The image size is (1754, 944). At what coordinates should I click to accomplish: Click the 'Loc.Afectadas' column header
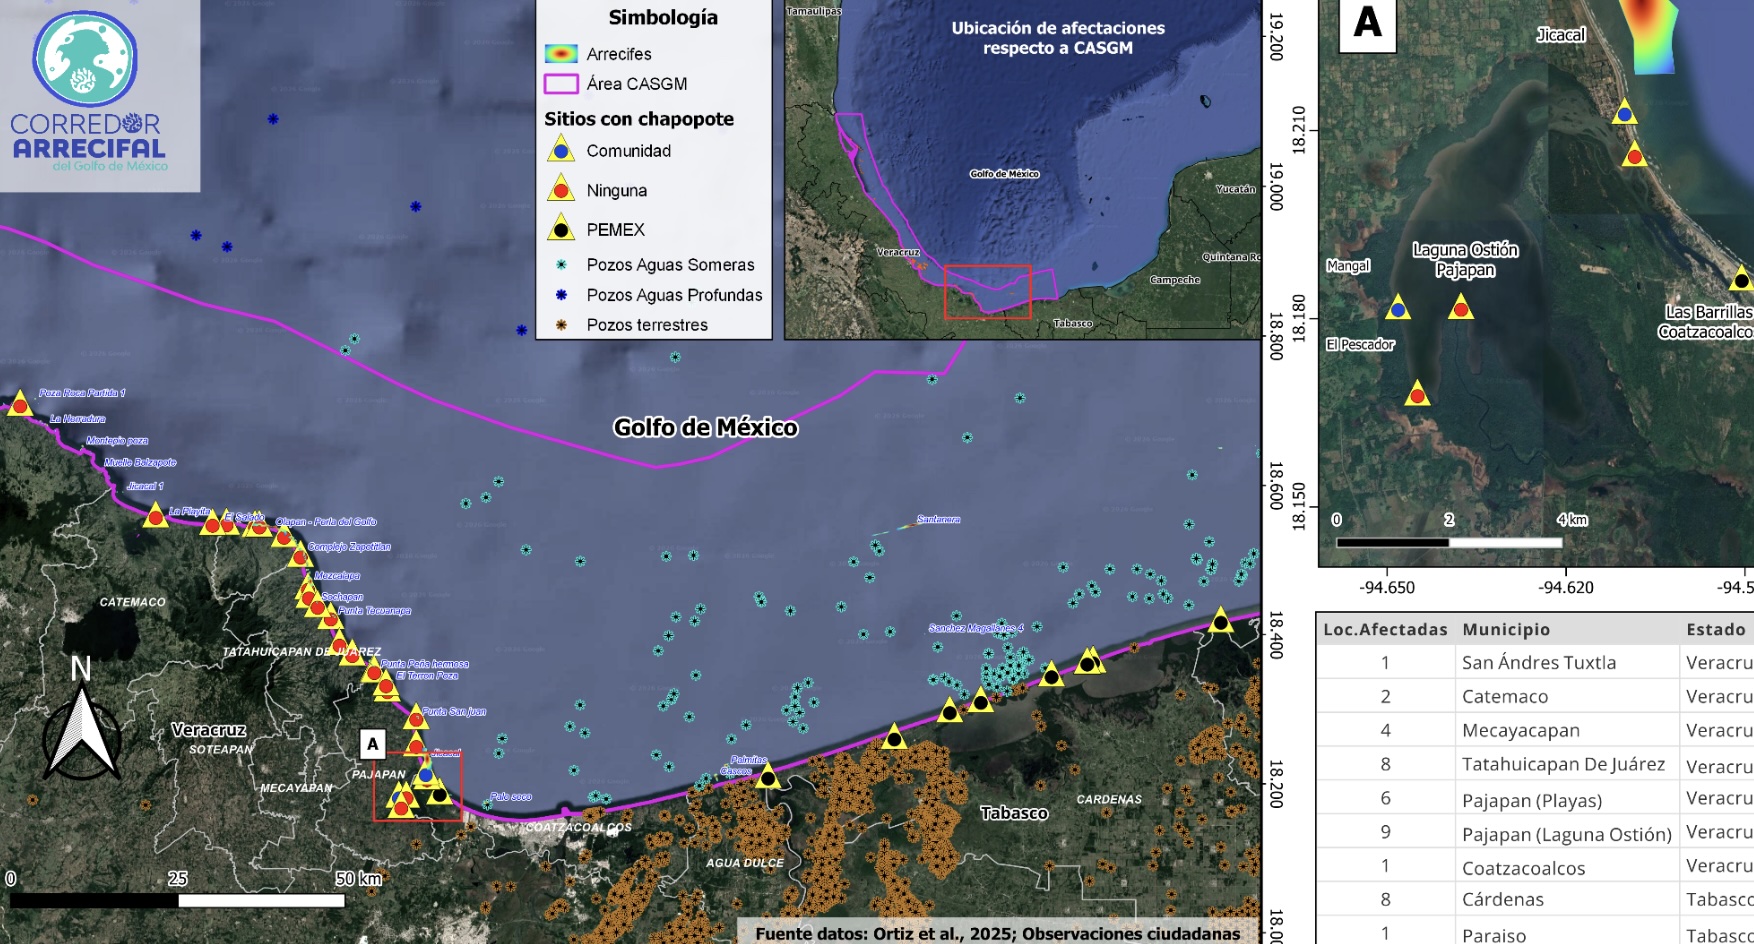click(1385, 629)
